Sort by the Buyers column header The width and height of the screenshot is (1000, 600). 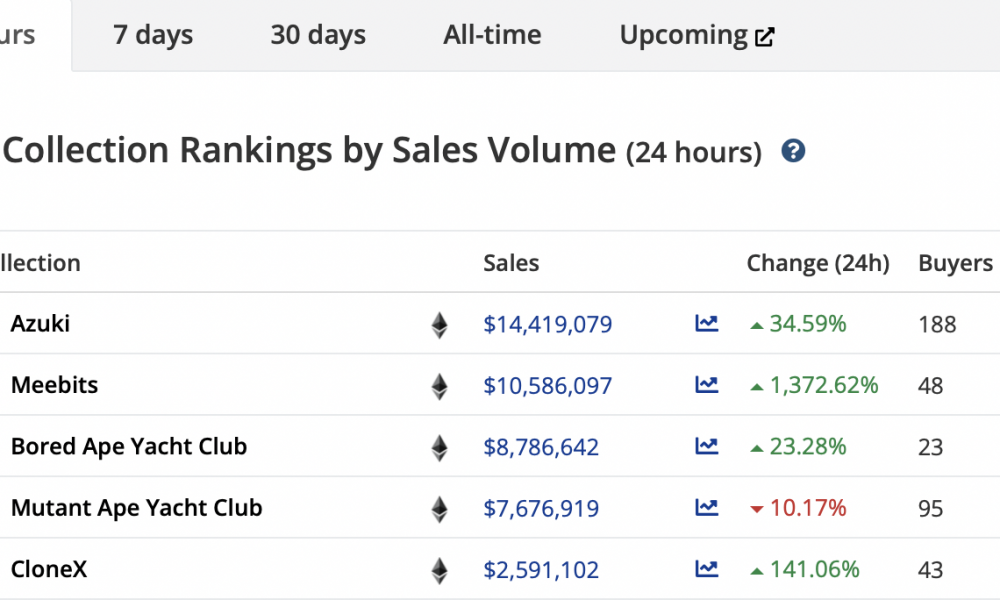[955, 263]
